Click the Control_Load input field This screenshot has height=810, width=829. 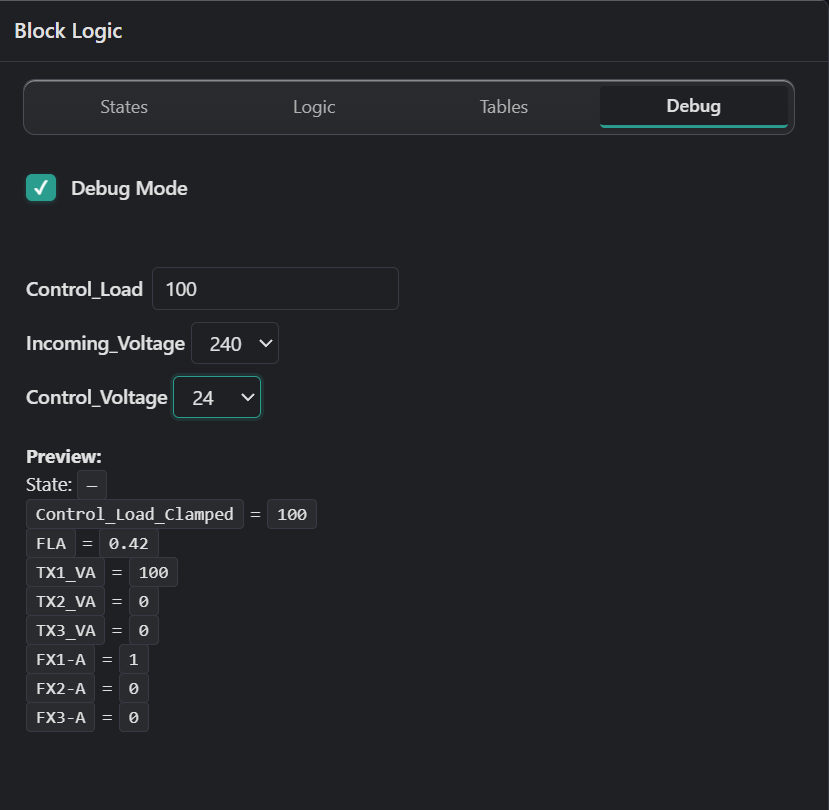tap(275, 289)
